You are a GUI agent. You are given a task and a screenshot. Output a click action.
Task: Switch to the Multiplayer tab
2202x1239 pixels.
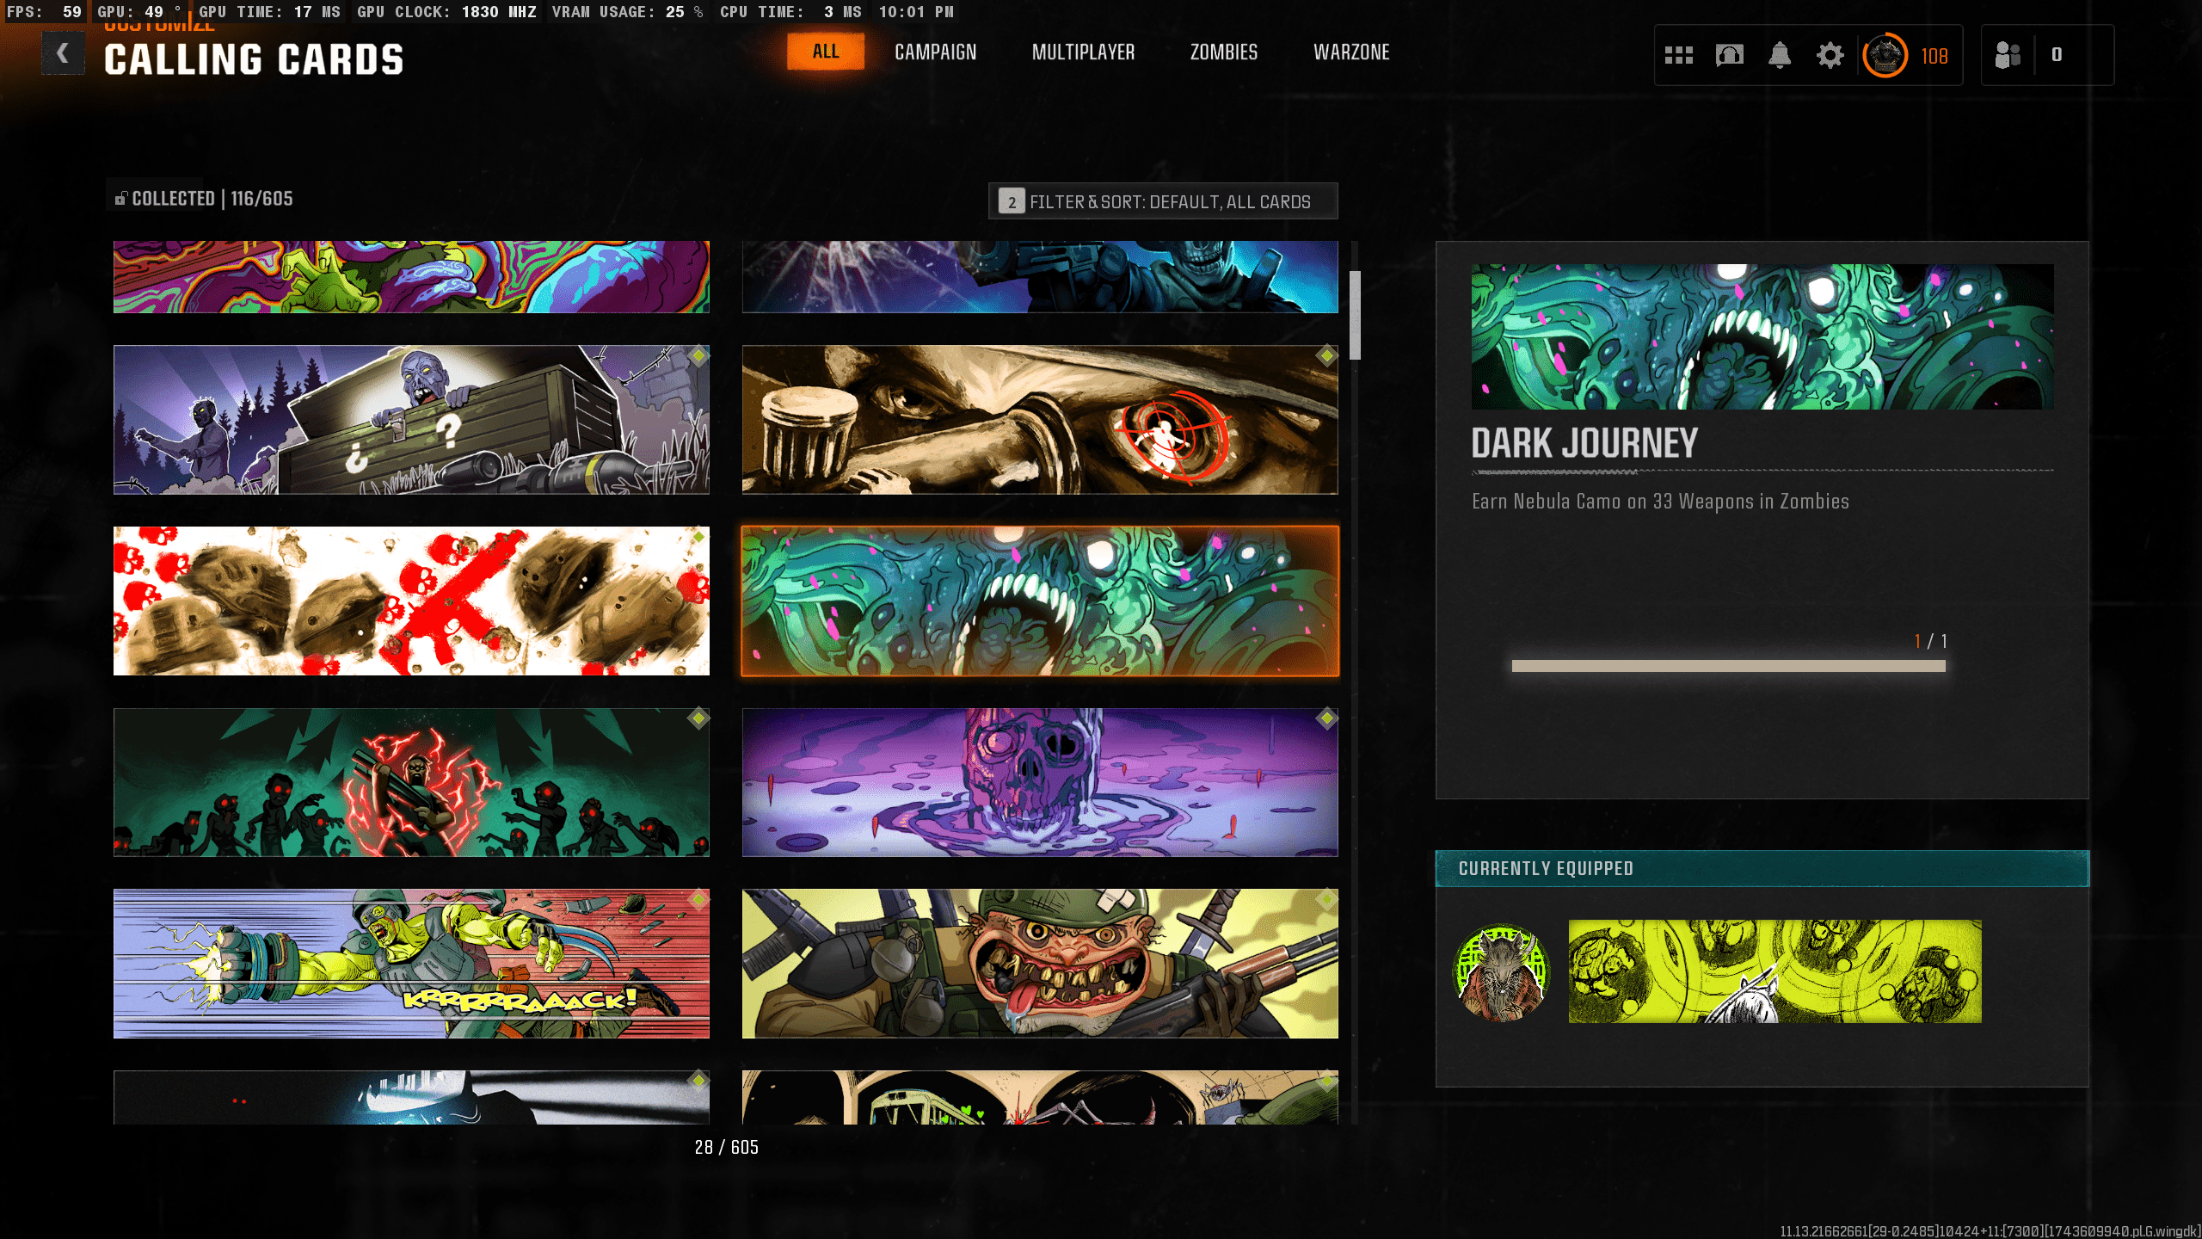pos(1083,52)
